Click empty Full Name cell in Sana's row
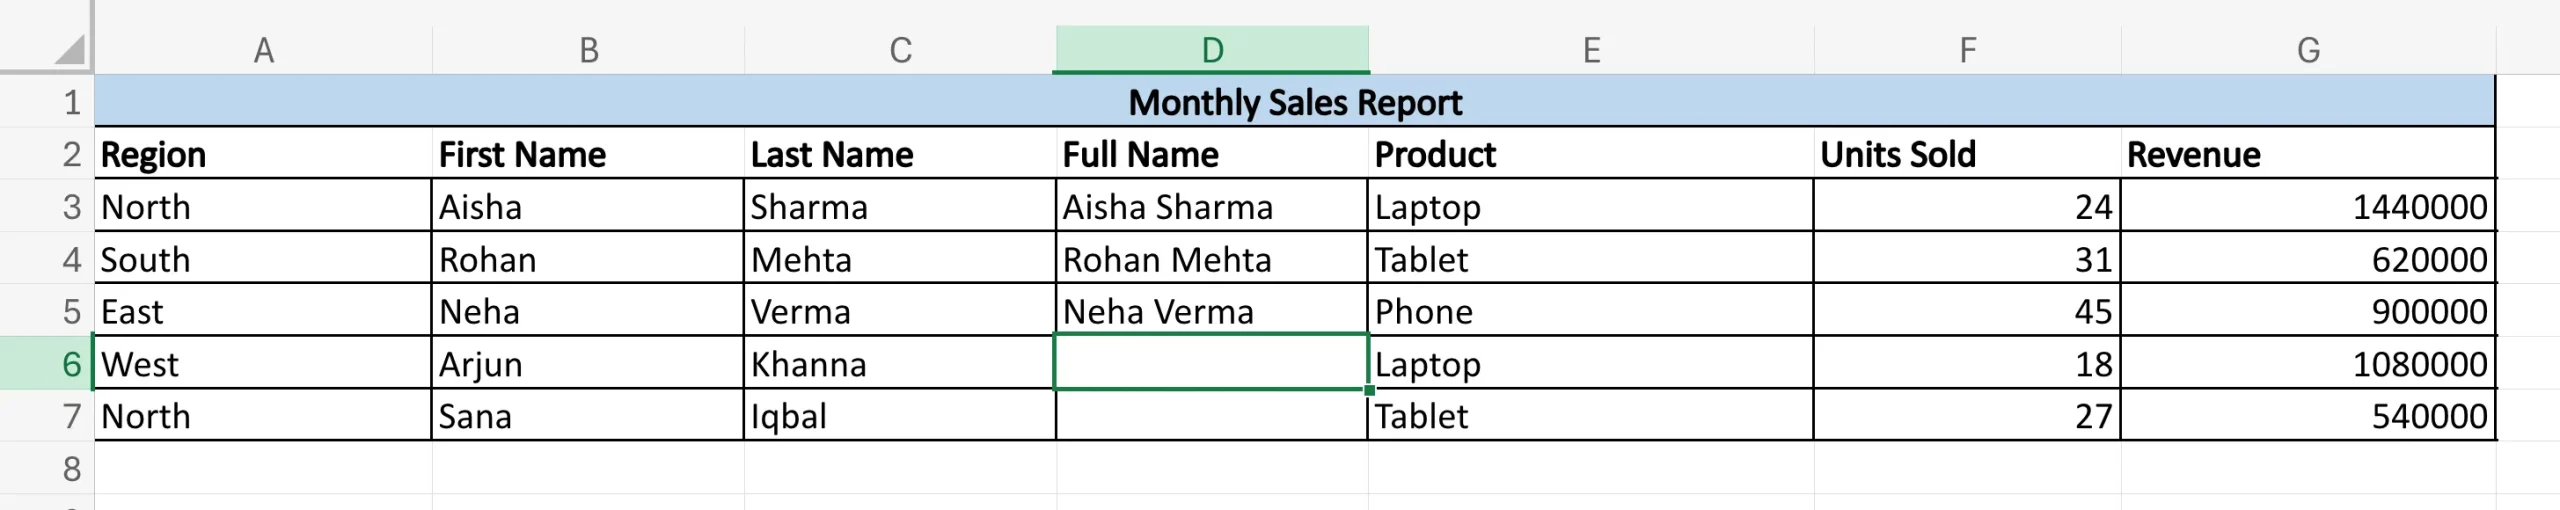Viewport: 2560px width, 510px height. pos(1210,416)
